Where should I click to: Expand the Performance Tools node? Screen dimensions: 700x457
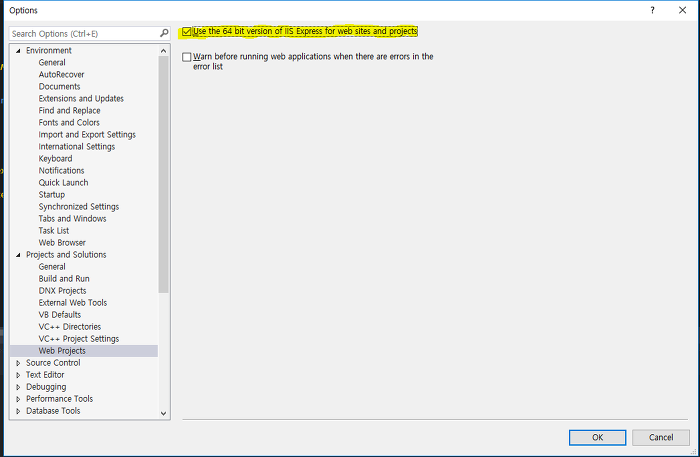(x=18, y=399)
